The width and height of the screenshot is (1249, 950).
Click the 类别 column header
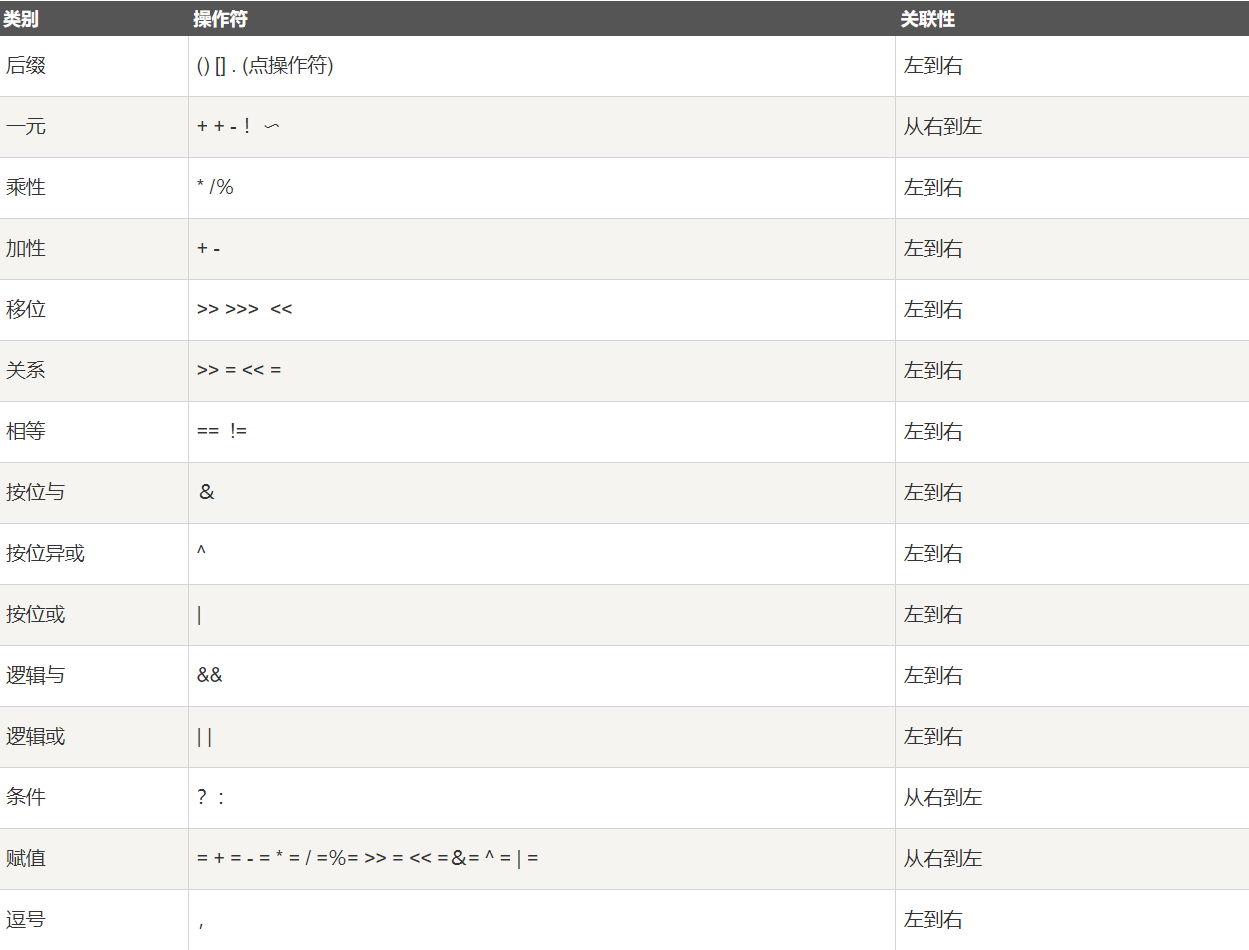pyautogui.click(x=21, y=19)
